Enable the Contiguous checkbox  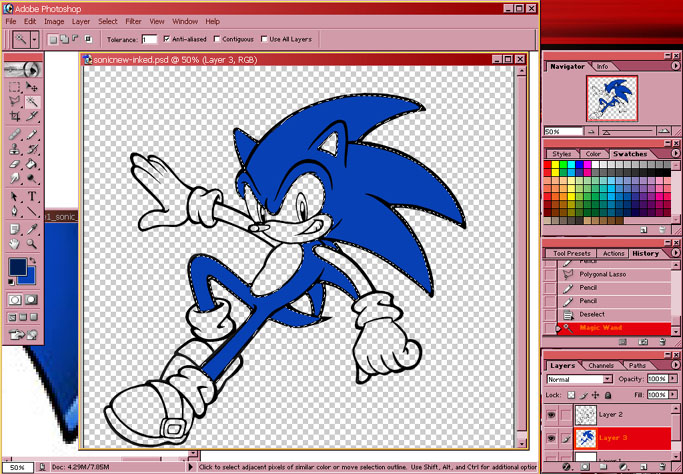[217, 39]
